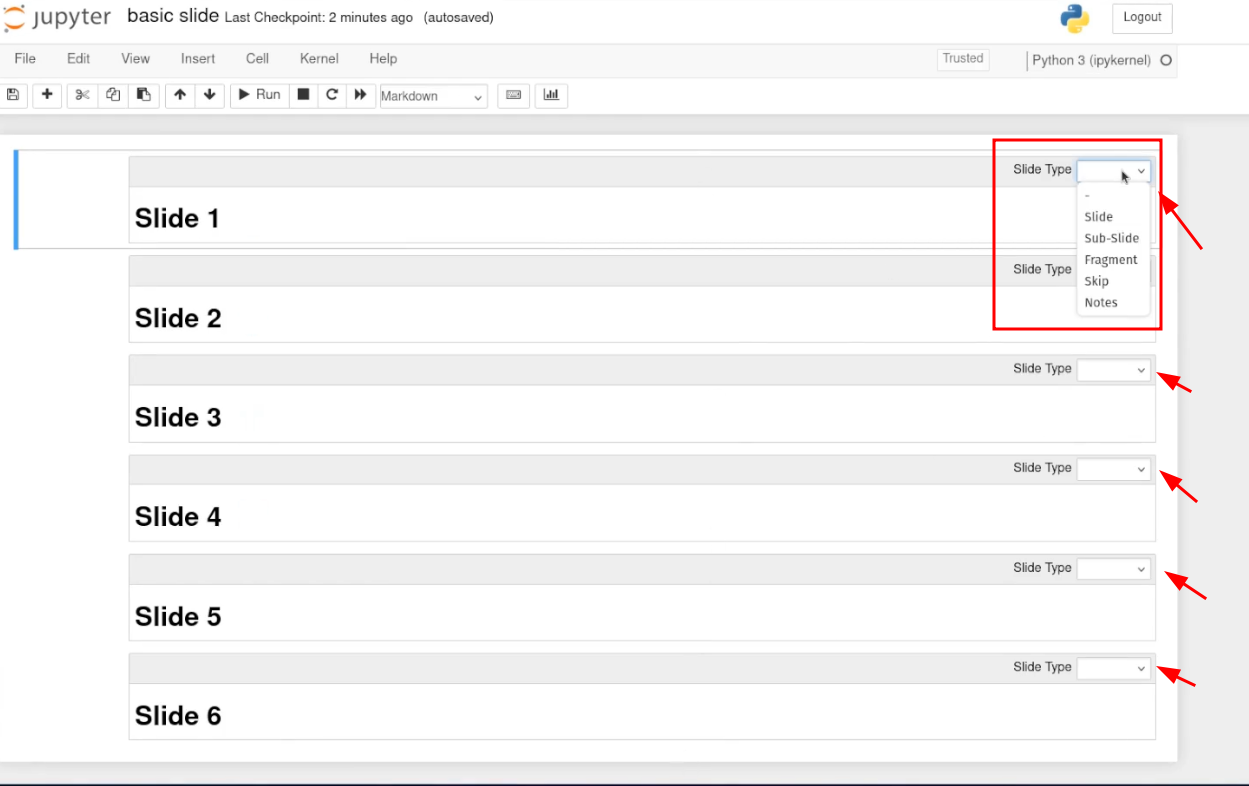Paste cells below using clipboard icon
The width and height of the screenshot is (1249, 786).
click(144, 95)
